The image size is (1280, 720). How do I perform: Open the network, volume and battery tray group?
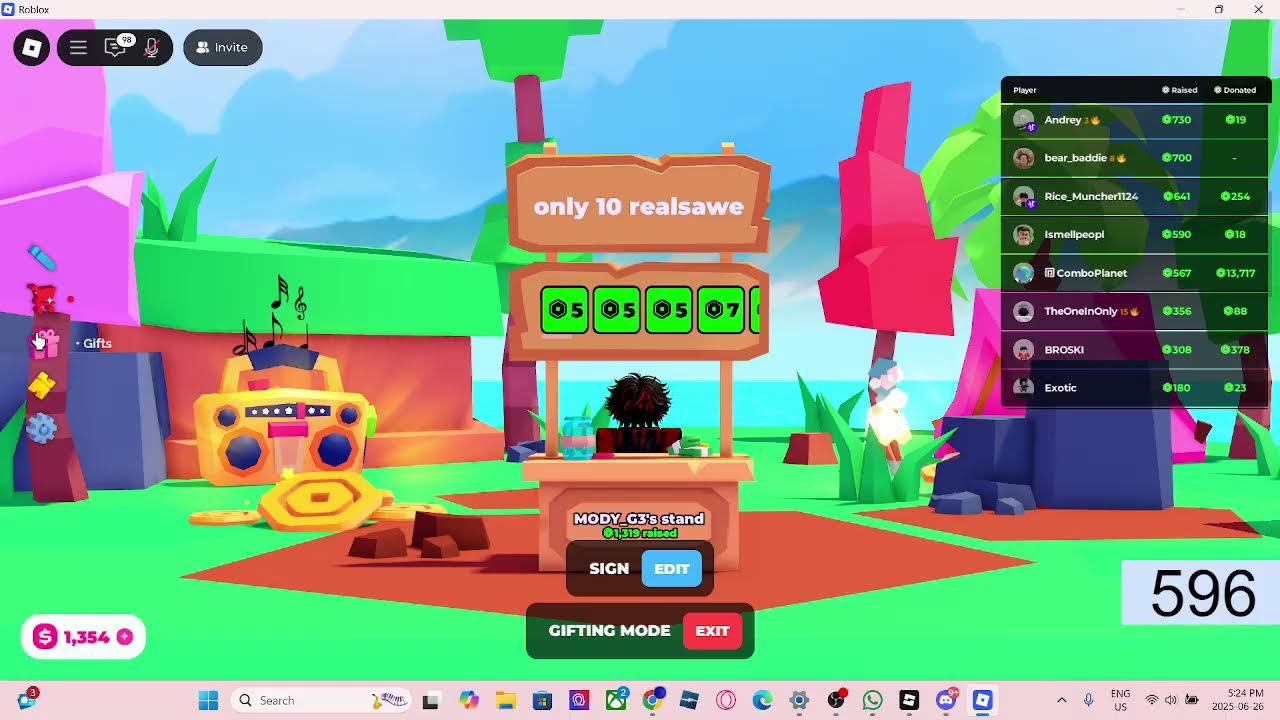pyautogui.click(x=1171, y=700)
